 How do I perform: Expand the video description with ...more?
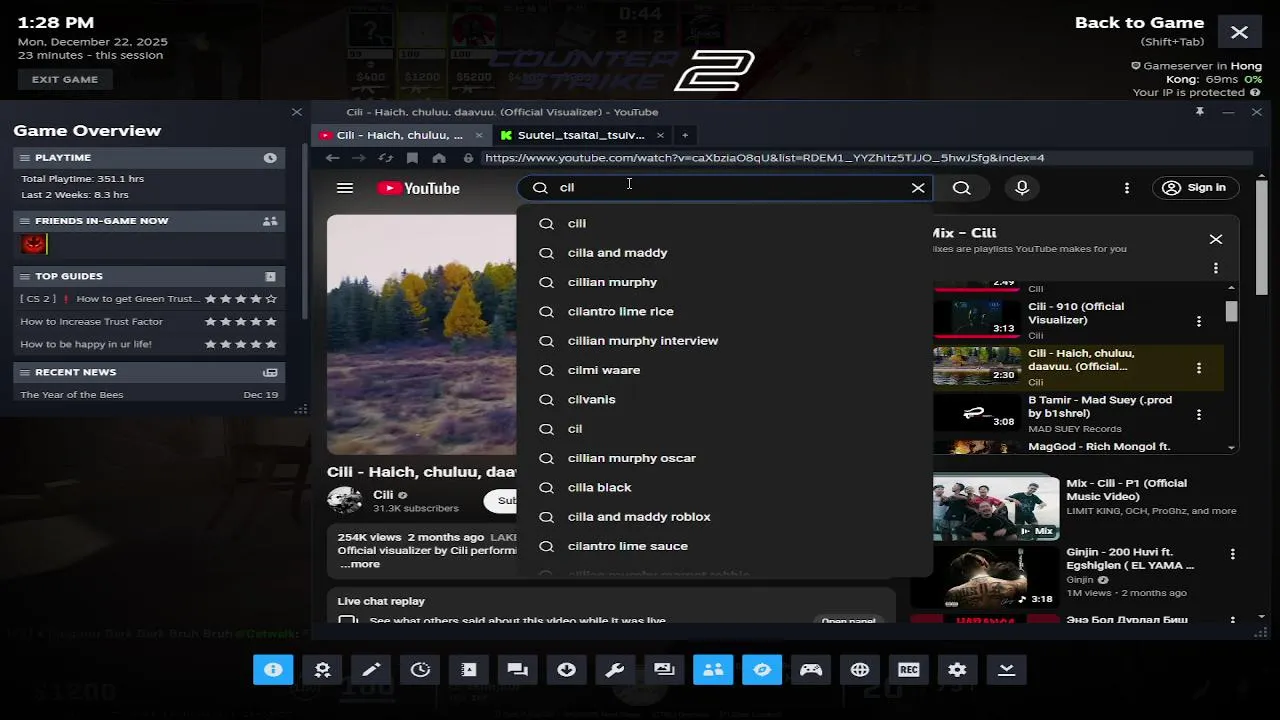(360, 564)
